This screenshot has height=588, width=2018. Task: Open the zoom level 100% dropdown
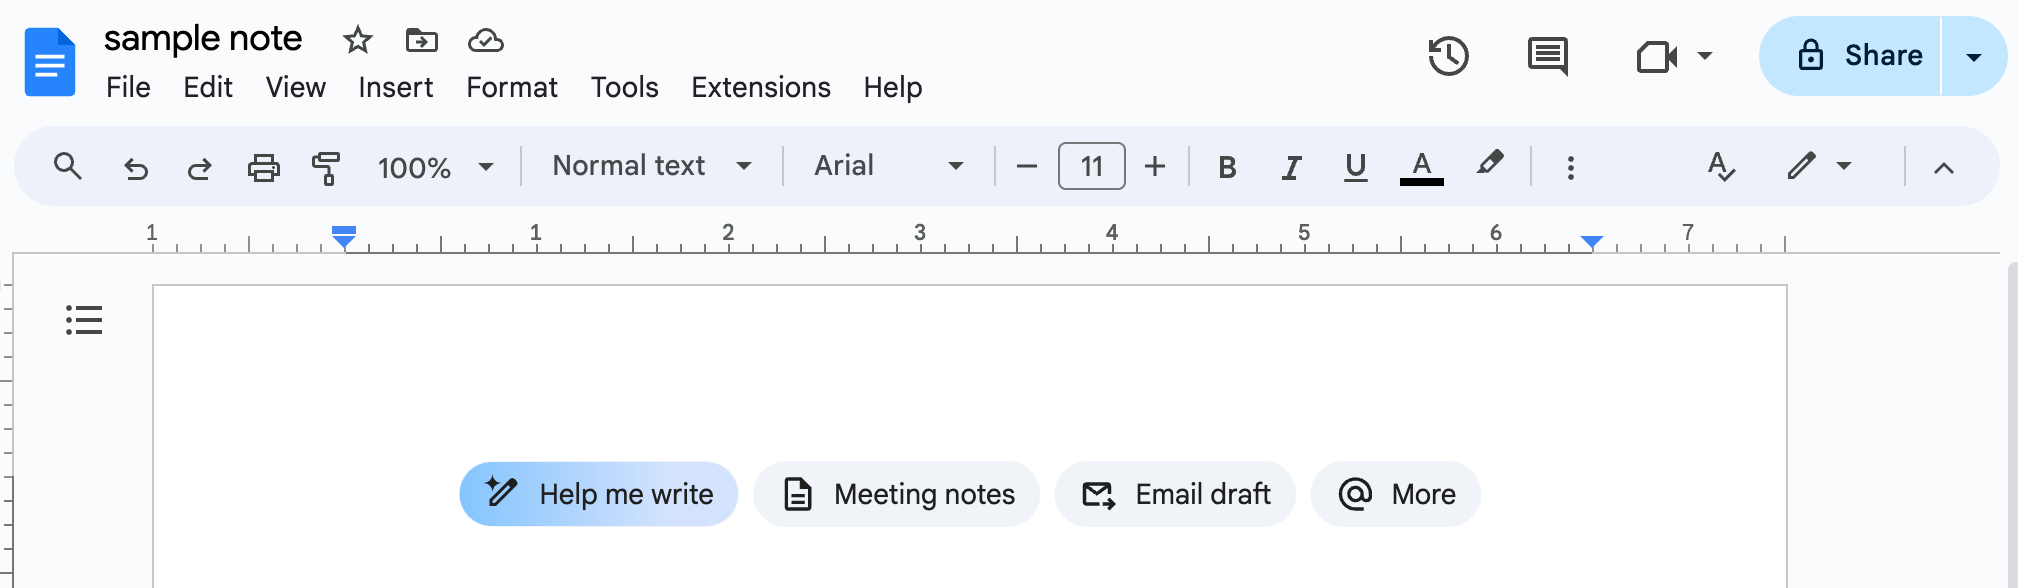(x=435, y=167)
